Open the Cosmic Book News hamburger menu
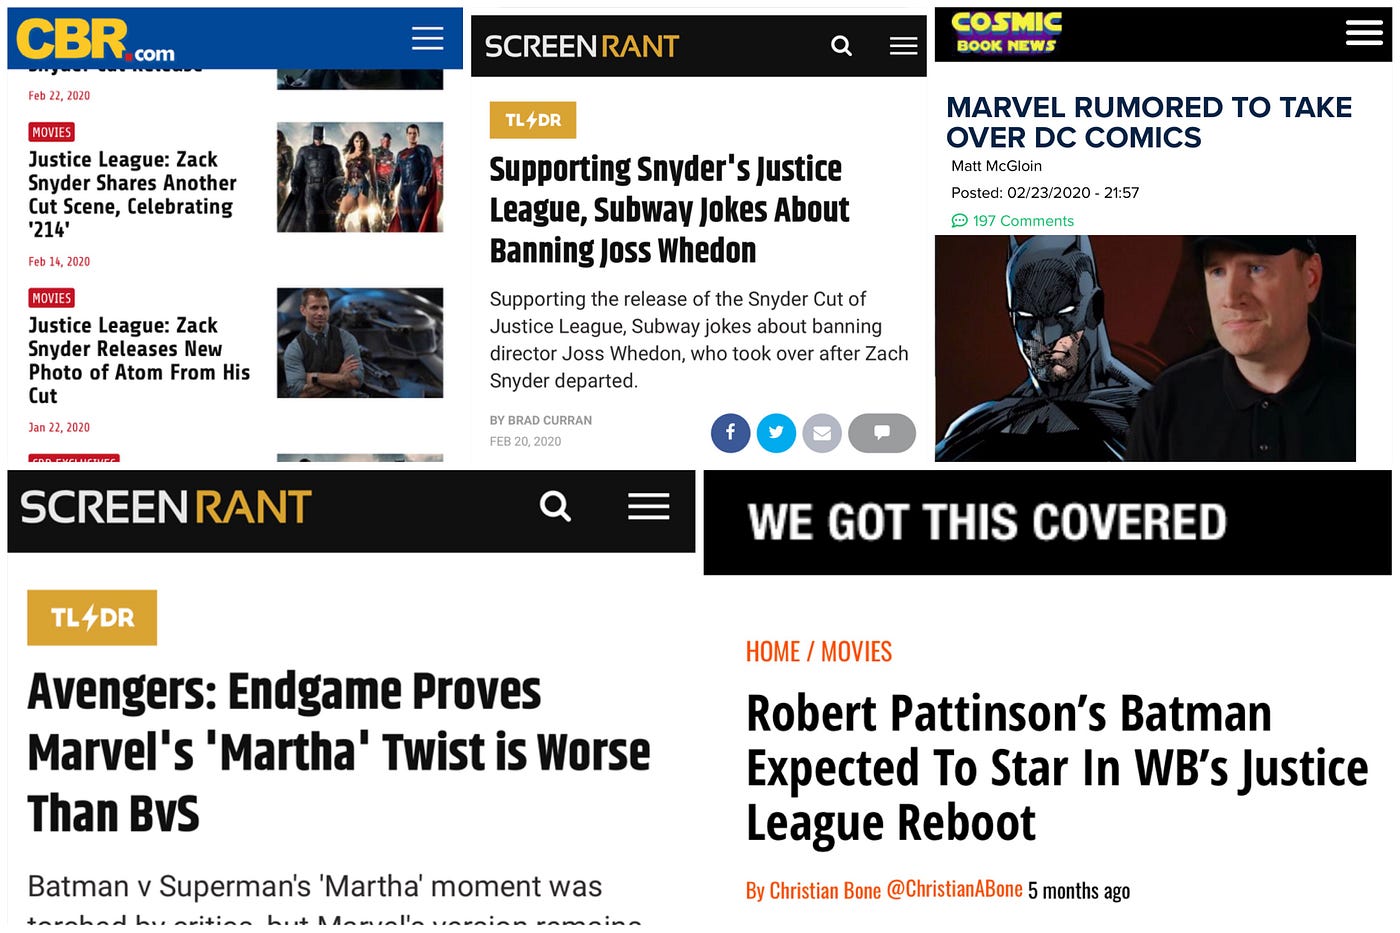 pyautogui.click(x=1364, y=33)
